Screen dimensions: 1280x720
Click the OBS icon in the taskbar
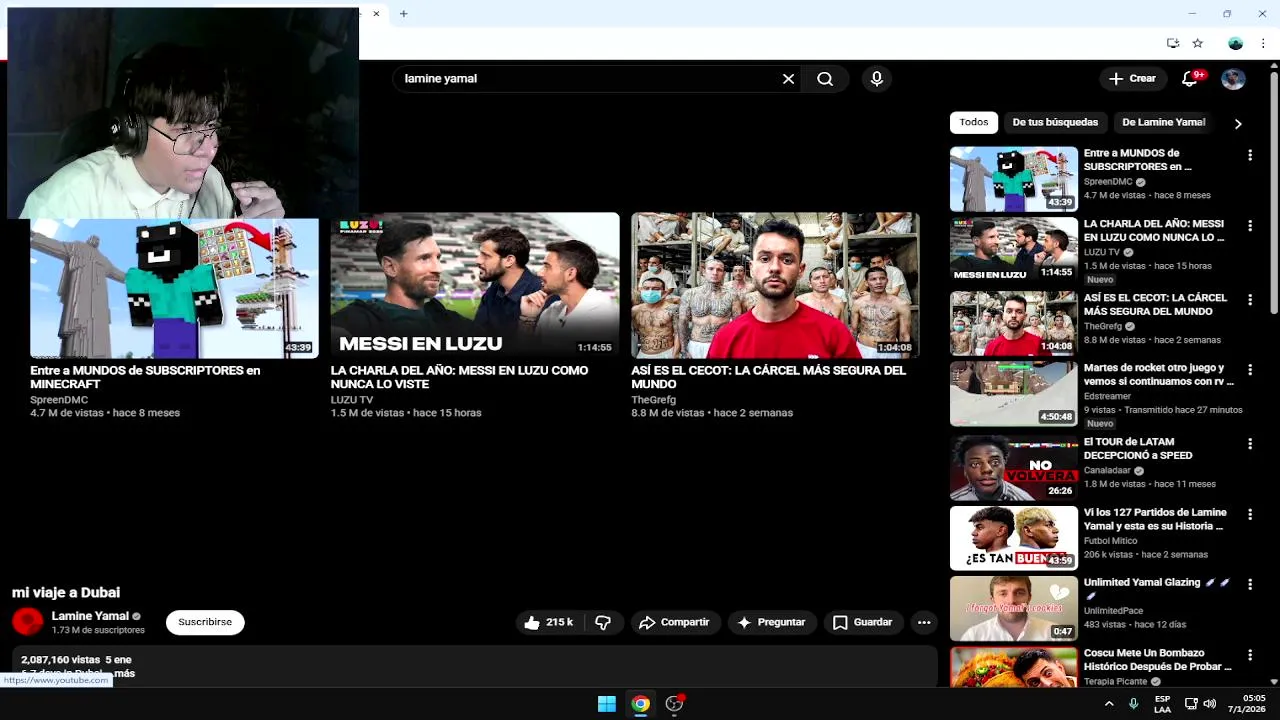click(675, 704)
